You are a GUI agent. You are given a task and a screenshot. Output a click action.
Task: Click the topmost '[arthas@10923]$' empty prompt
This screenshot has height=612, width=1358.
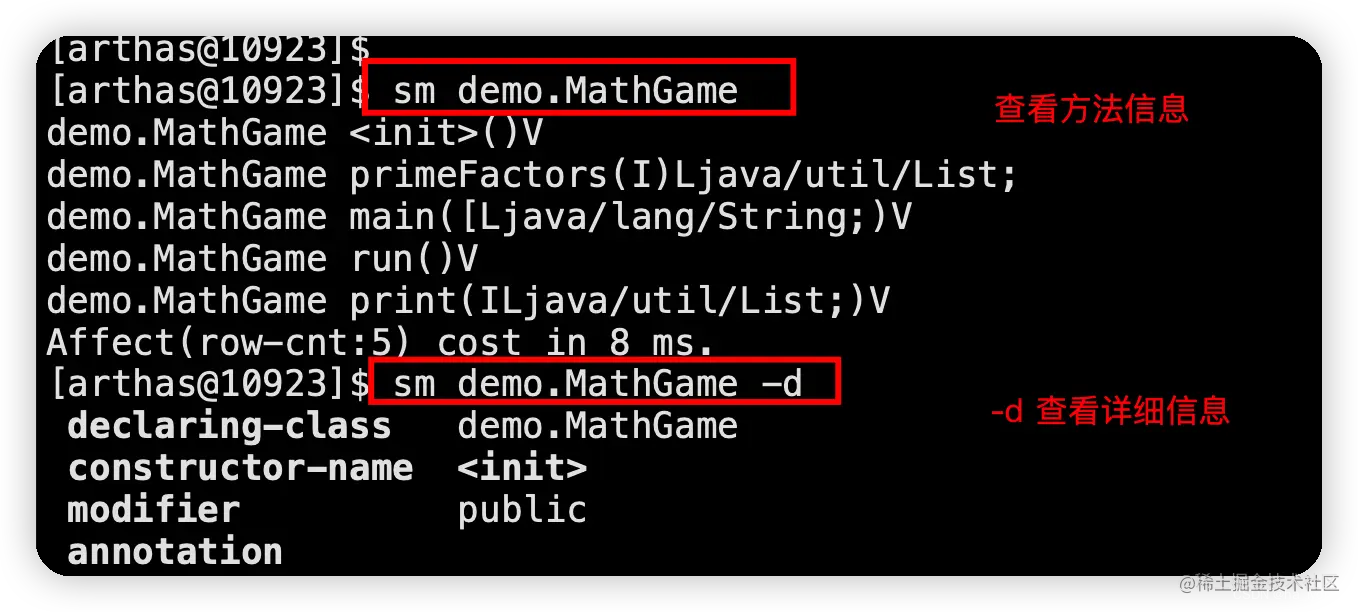(210, 49)
